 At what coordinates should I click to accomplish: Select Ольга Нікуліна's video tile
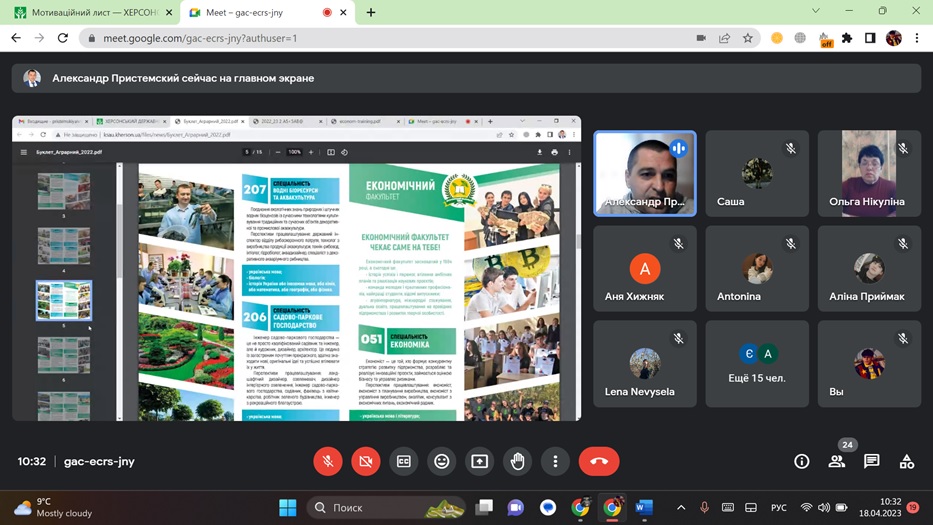[869, 173]
